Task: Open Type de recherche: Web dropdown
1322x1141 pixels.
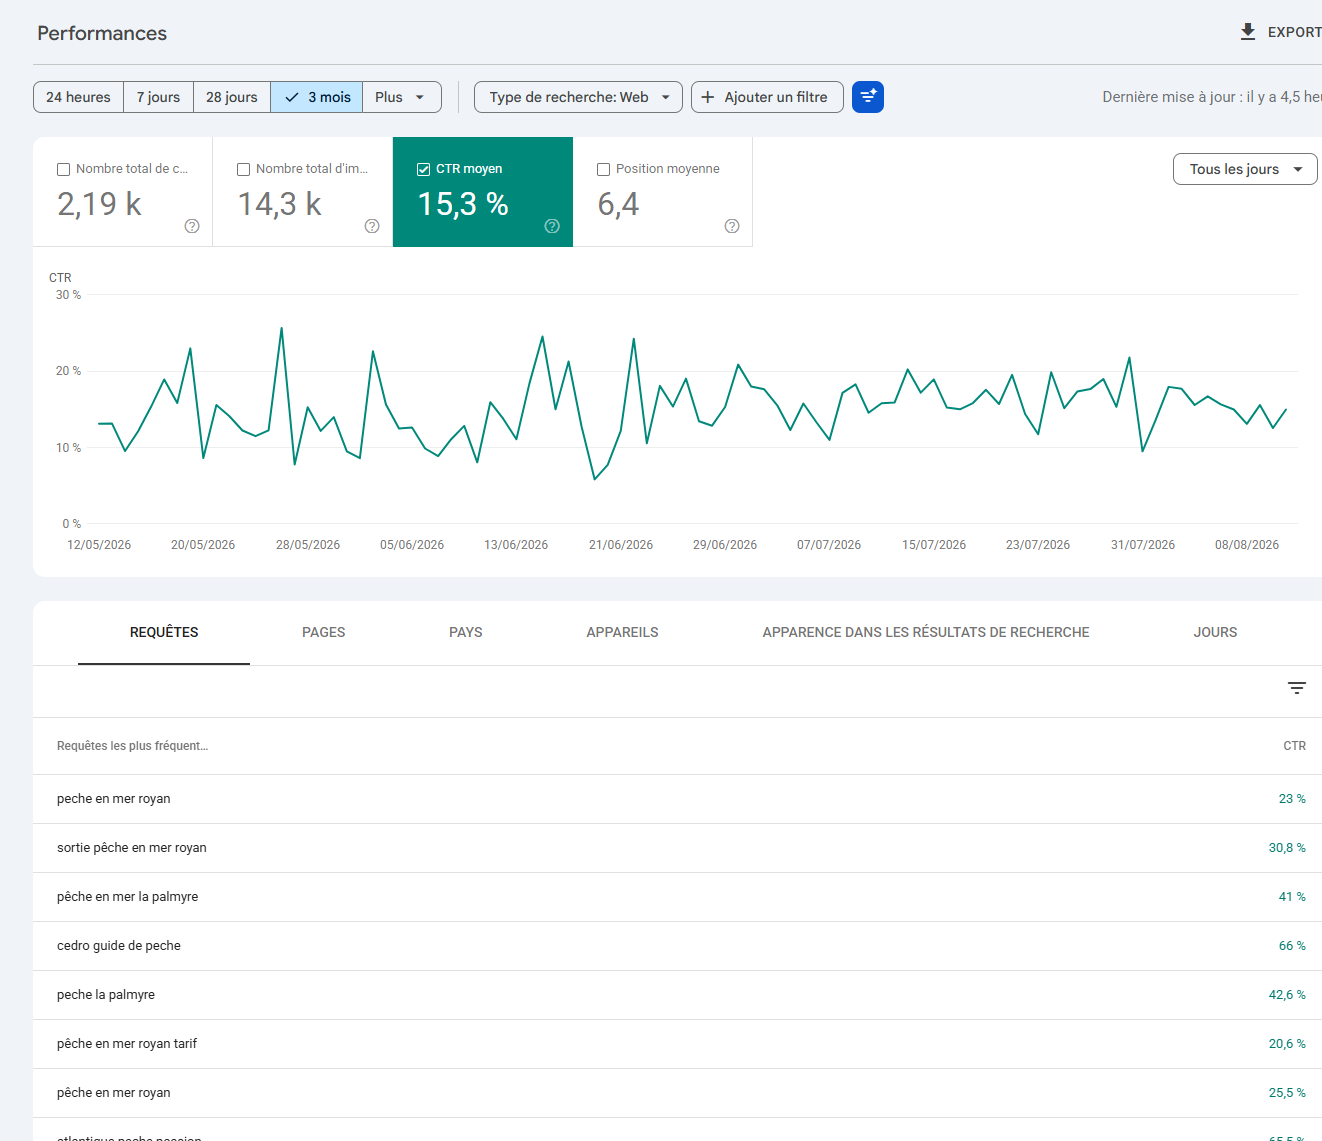Action: [578, 97]
